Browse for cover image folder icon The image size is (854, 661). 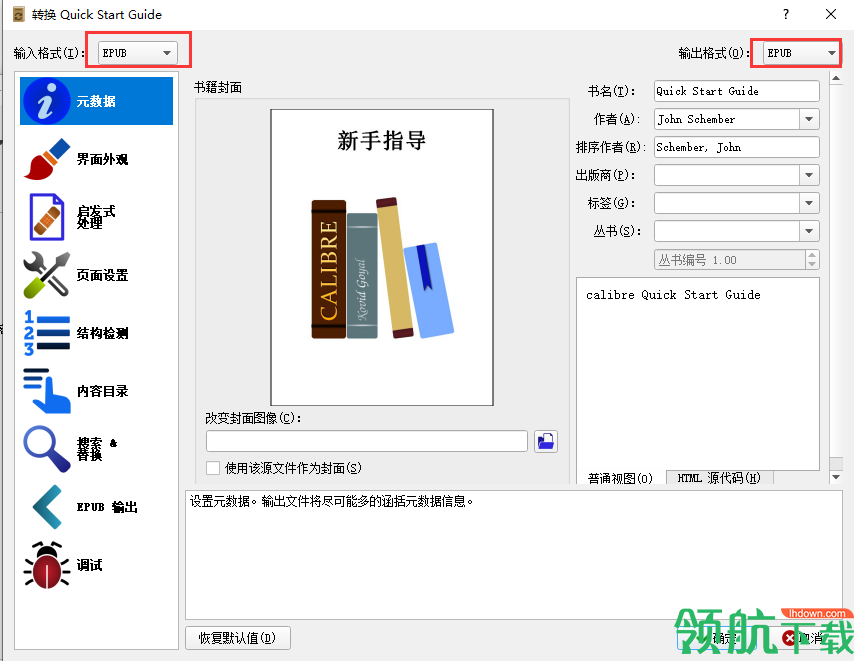point(546,441)
